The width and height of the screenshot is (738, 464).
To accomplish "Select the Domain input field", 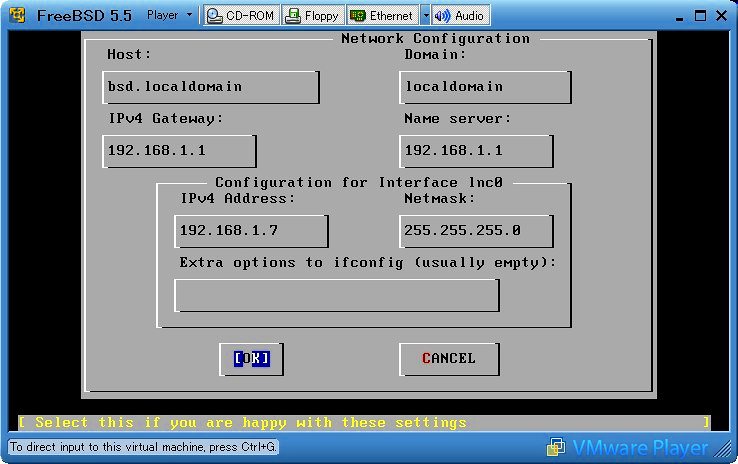I will [485, 87].
